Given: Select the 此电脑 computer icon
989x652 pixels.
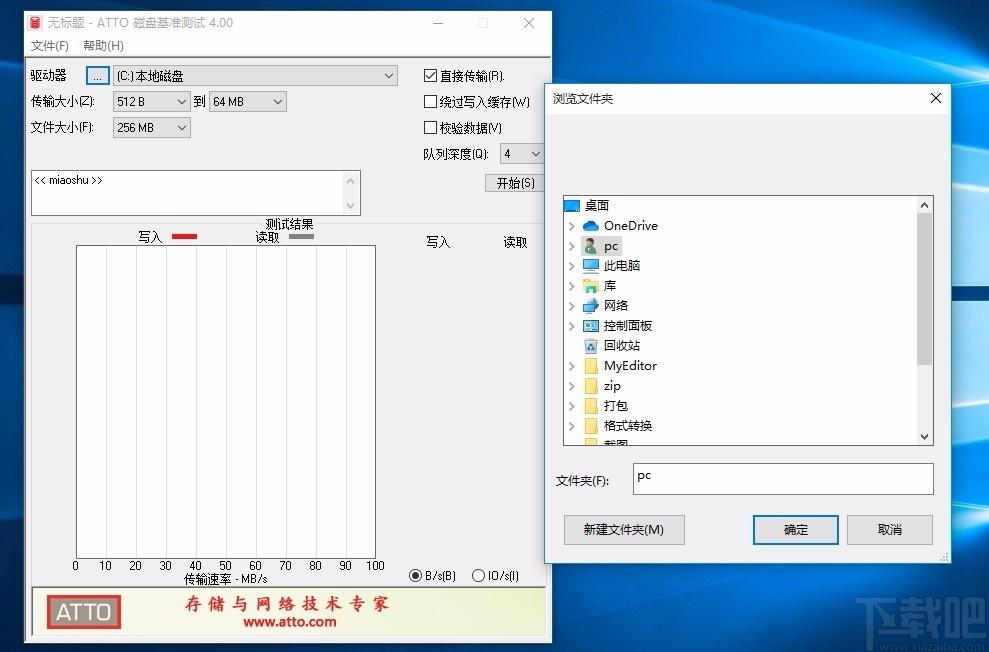Looking at the screenshot, I should click(590, 265).
